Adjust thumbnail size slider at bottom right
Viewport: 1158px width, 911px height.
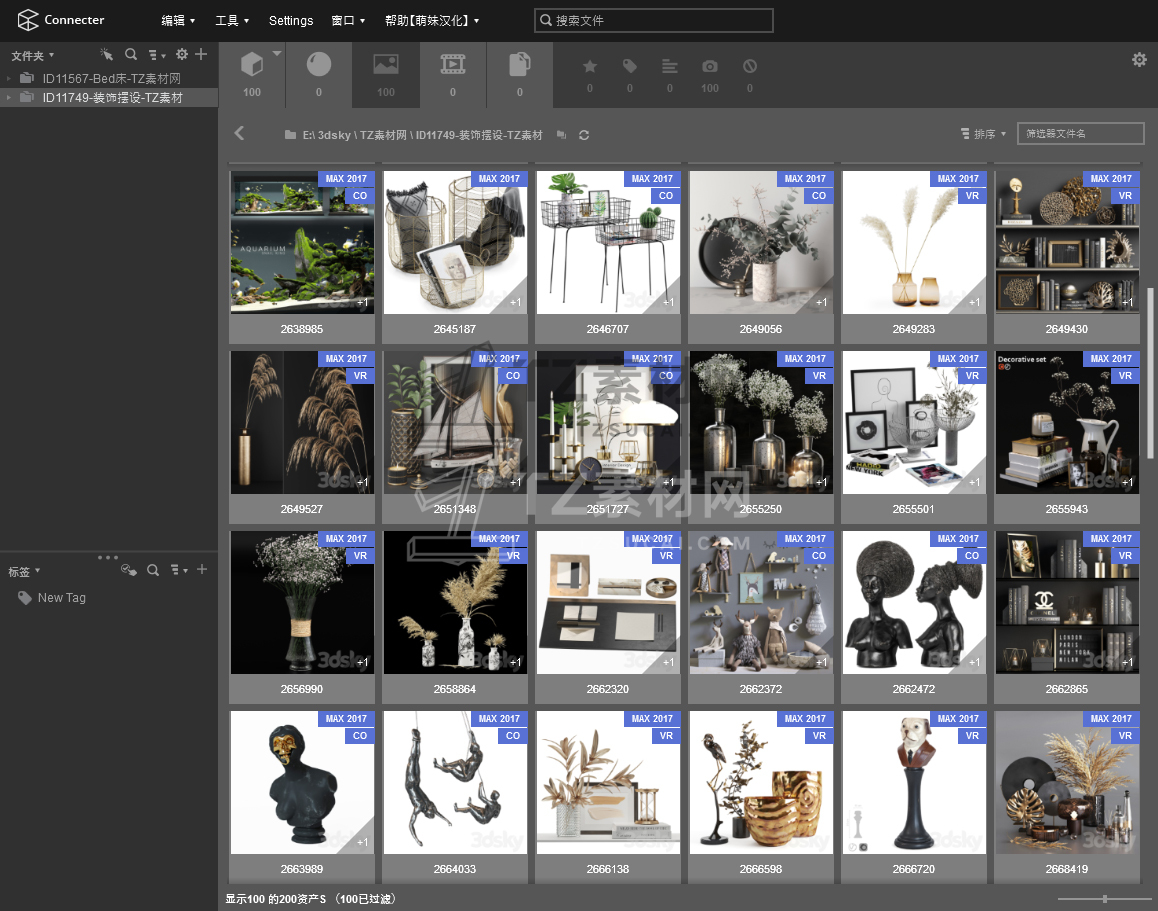pos(1104,899)
